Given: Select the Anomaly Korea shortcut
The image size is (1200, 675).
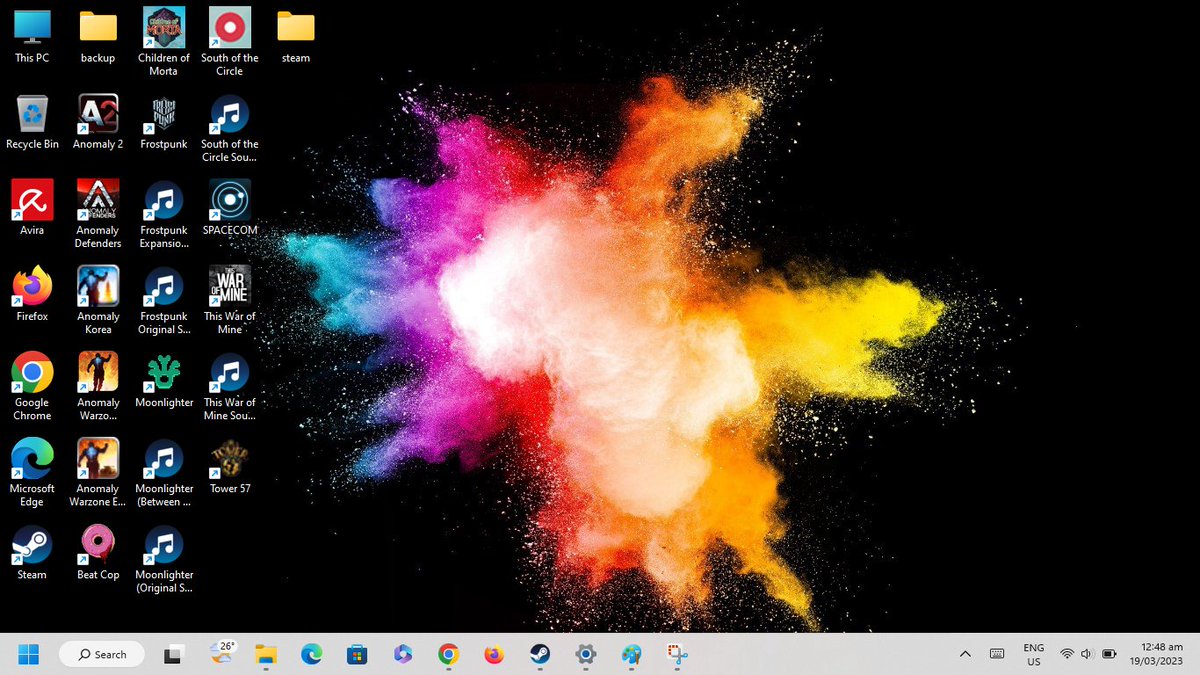Looking at the screenshot, I should pos(98,300).
